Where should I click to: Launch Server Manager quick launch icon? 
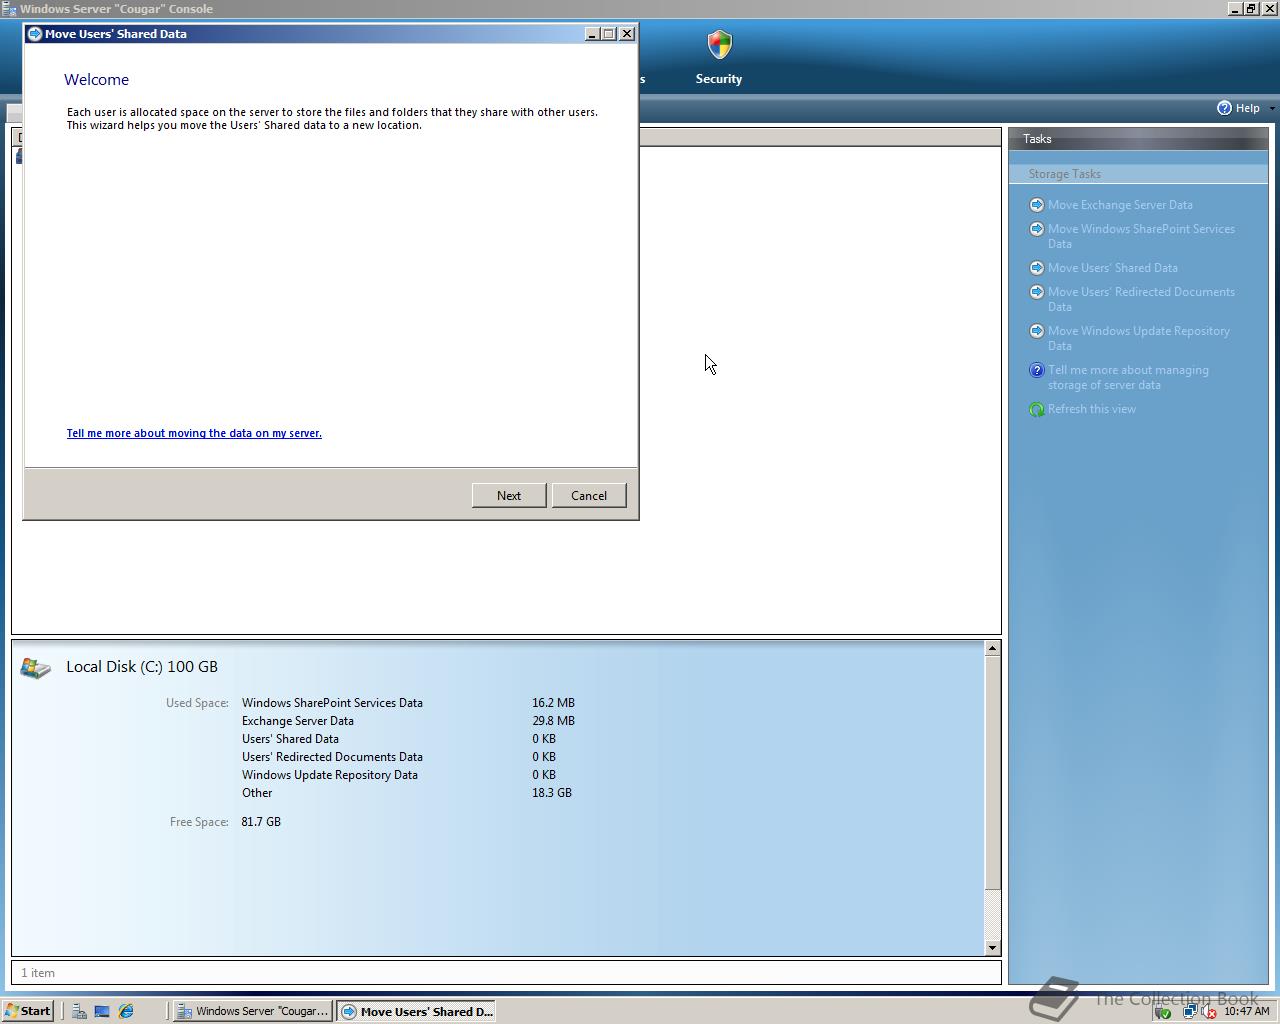pyautogui.click(x=78, y=1011)
